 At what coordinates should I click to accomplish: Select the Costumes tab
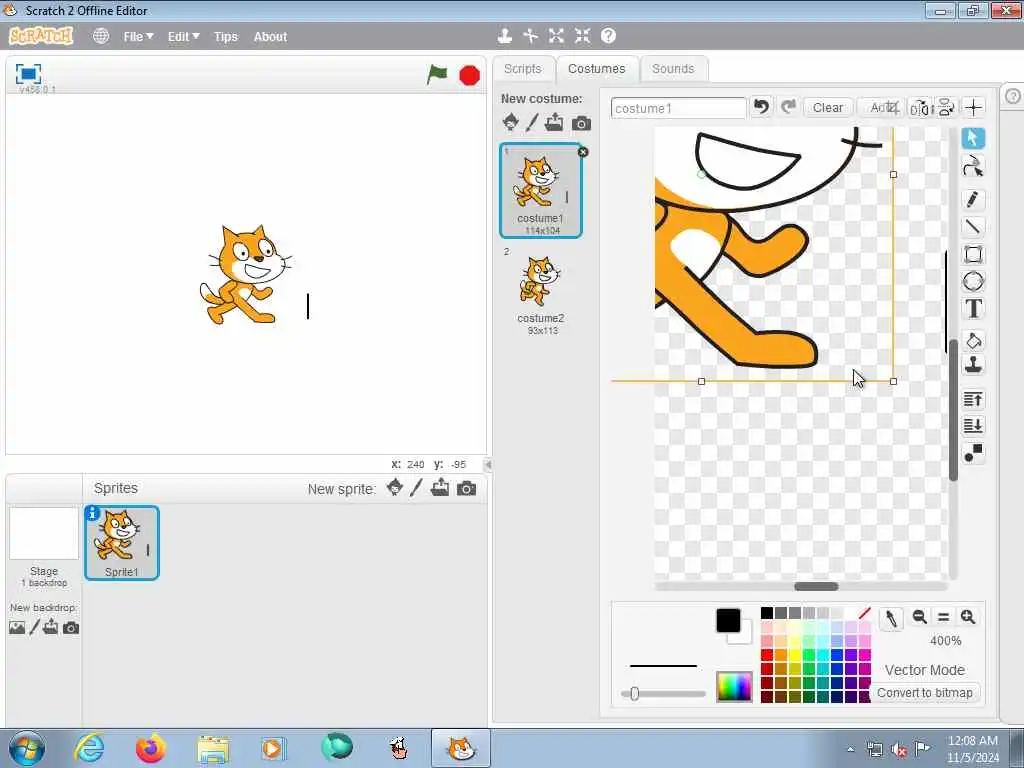(596, 69)
